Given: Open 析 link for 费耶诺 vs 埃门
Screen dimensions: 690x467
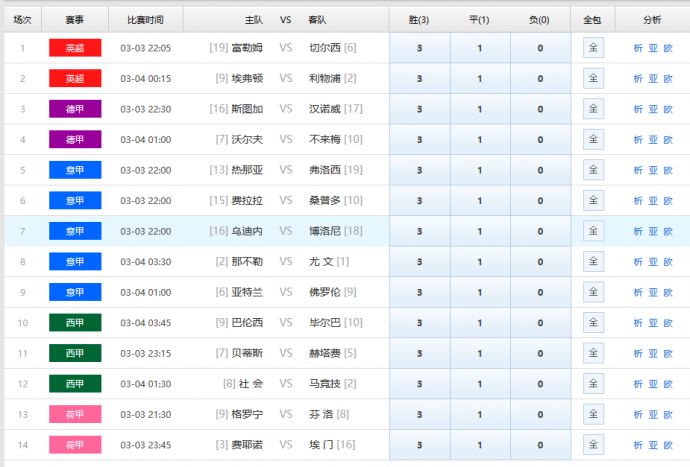Looking at the screenshot, I should point(638,445).
